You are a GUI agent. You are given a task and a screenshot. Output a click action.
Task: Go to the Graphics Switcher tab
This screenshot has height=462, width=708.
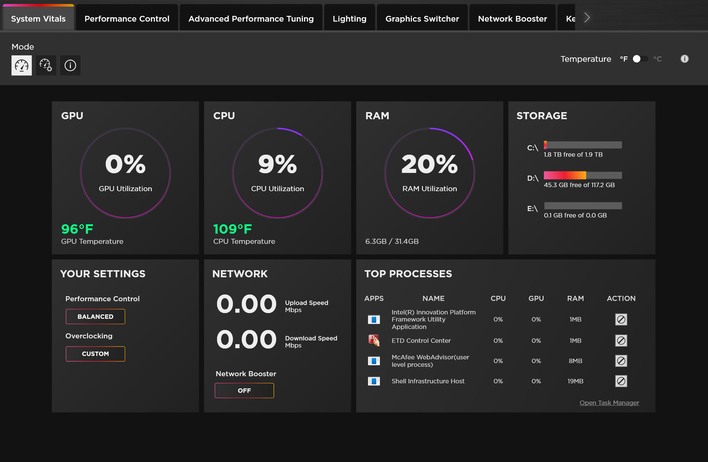(x=422, y=18)
